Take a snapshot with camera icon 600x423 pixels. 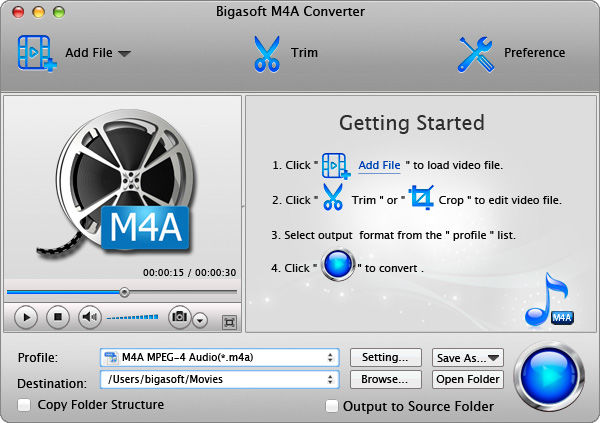pos(180,318)
